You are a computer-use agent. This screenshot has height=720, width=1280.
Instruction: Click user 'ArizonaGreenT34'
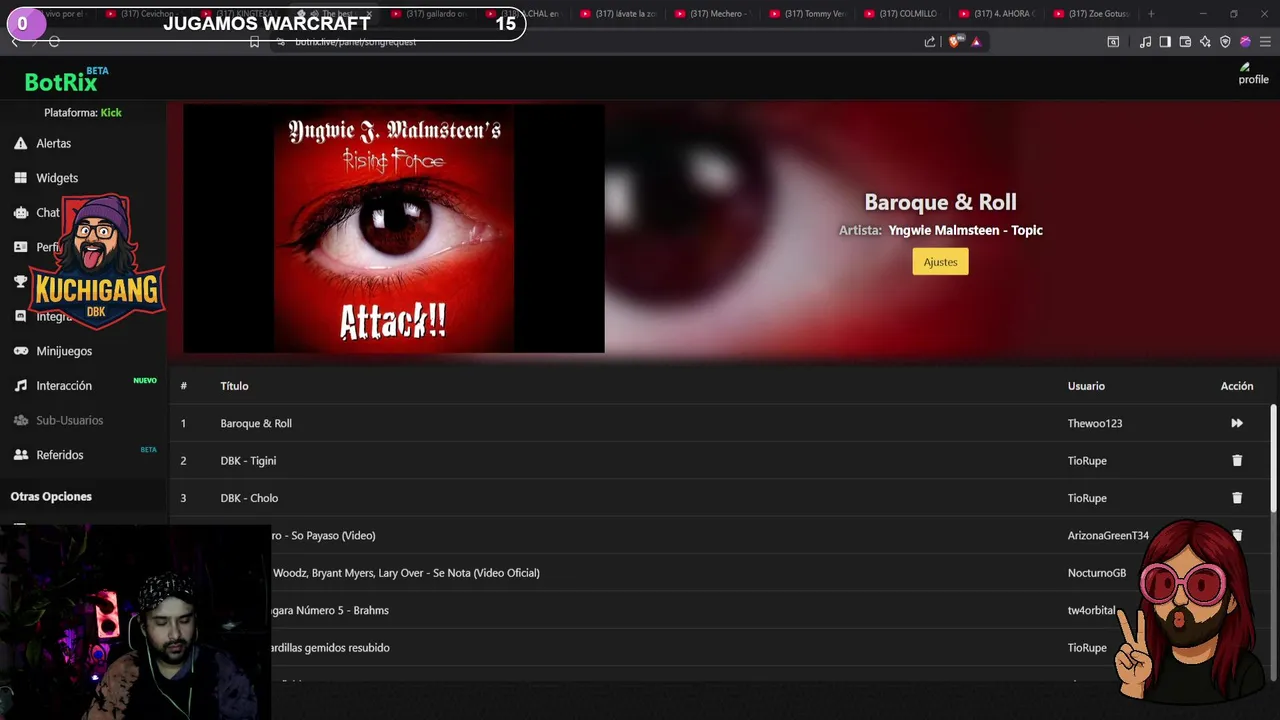[x=1108, y=536]
